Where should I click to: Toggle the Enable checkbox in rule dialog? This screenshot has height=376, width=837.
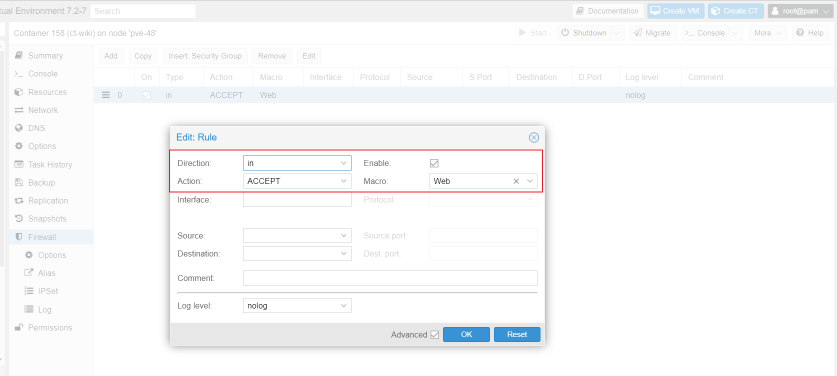point(434,163)
